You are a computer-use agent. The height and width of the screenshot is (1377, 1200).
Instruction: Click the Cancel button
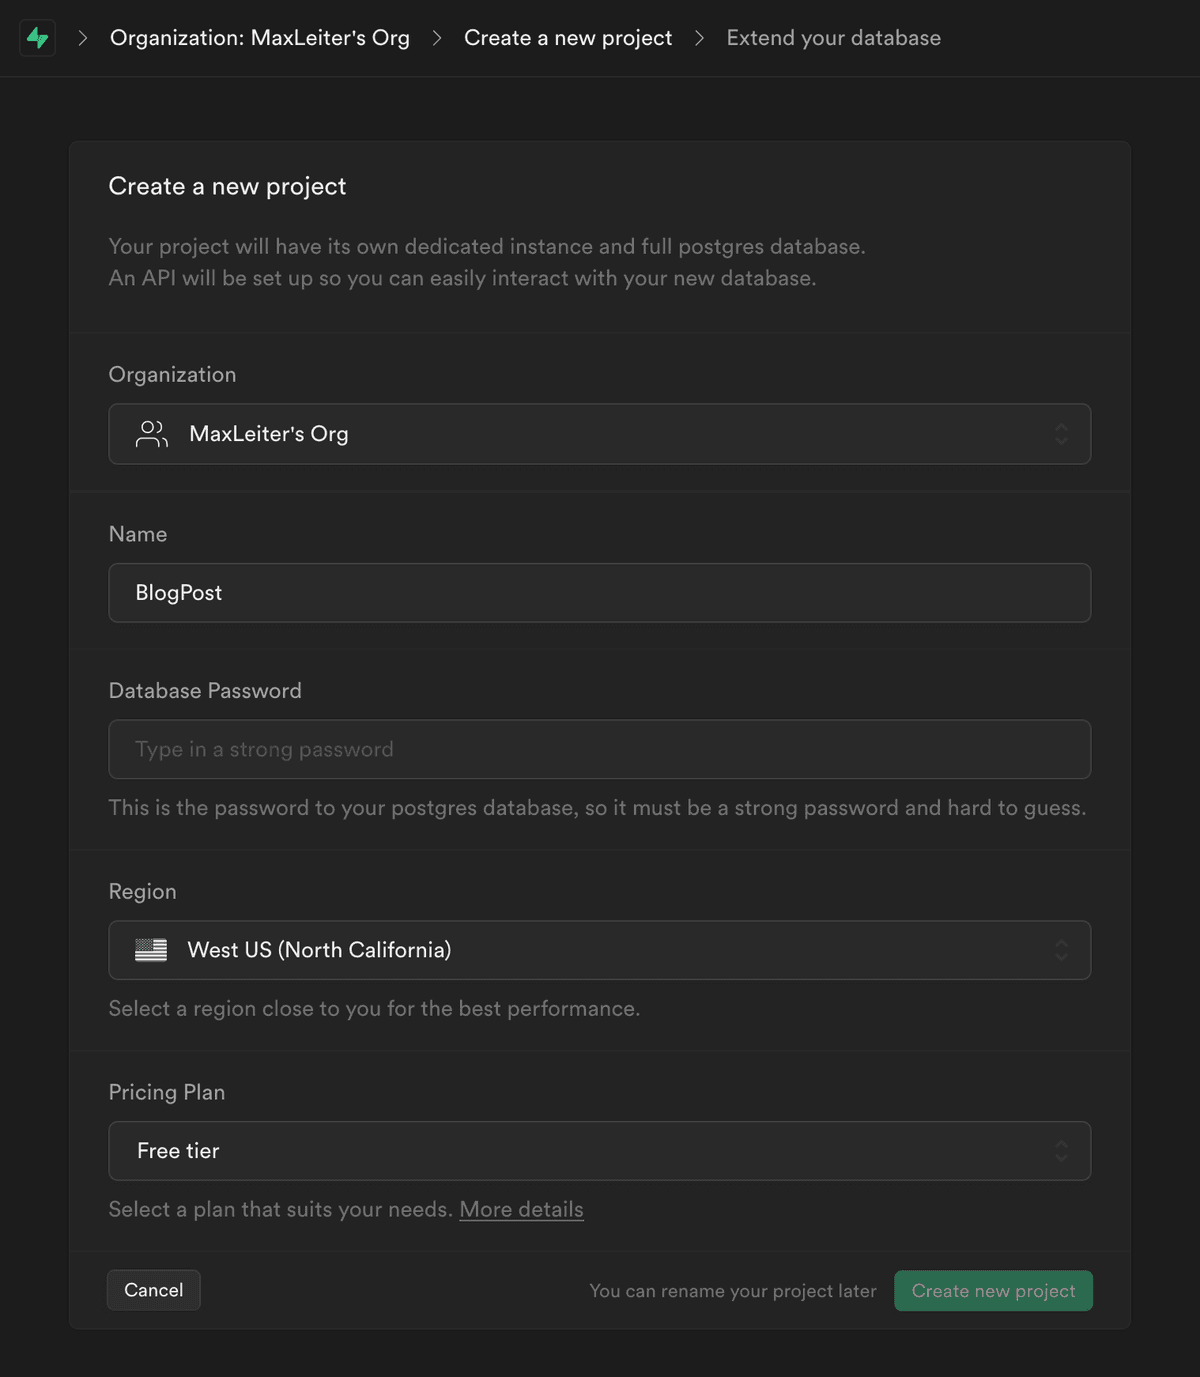click(153, 1290)
